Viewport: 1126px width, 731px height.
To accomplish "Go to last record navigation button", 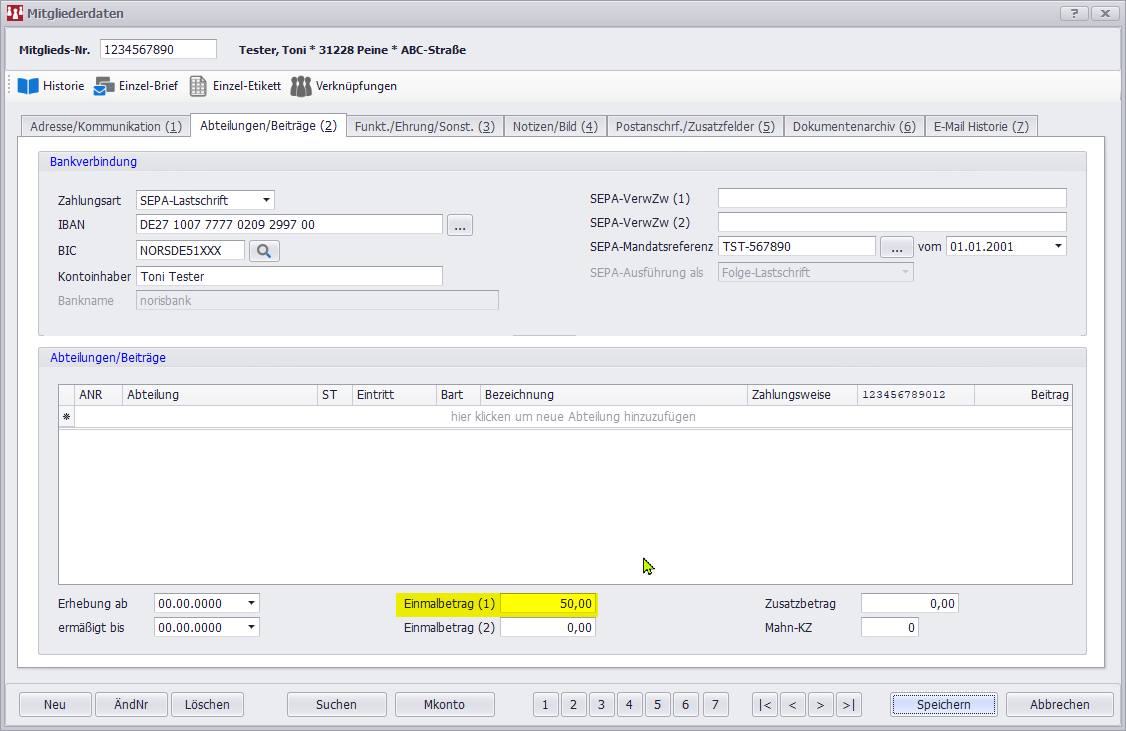I will point(849,704).
